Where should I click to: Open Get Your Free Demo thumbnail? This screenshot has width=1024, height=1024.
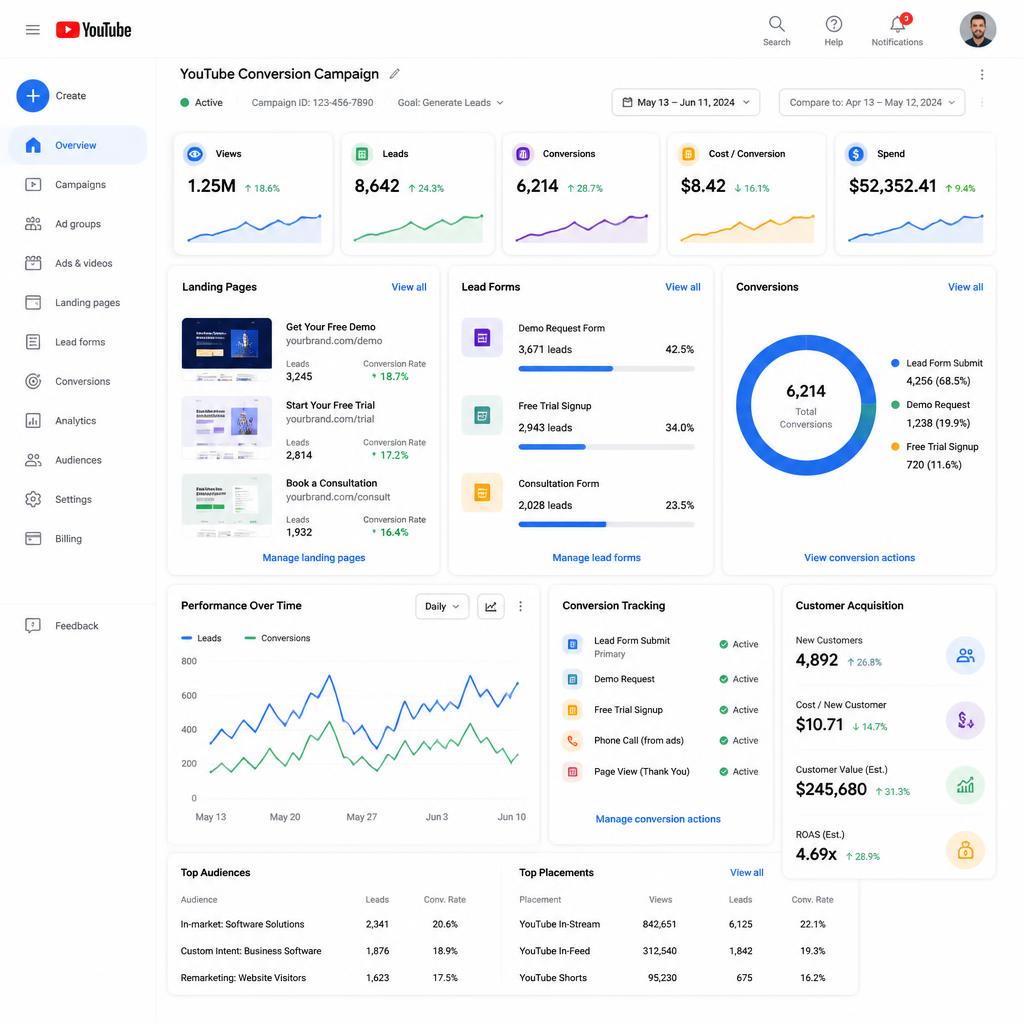227,349
